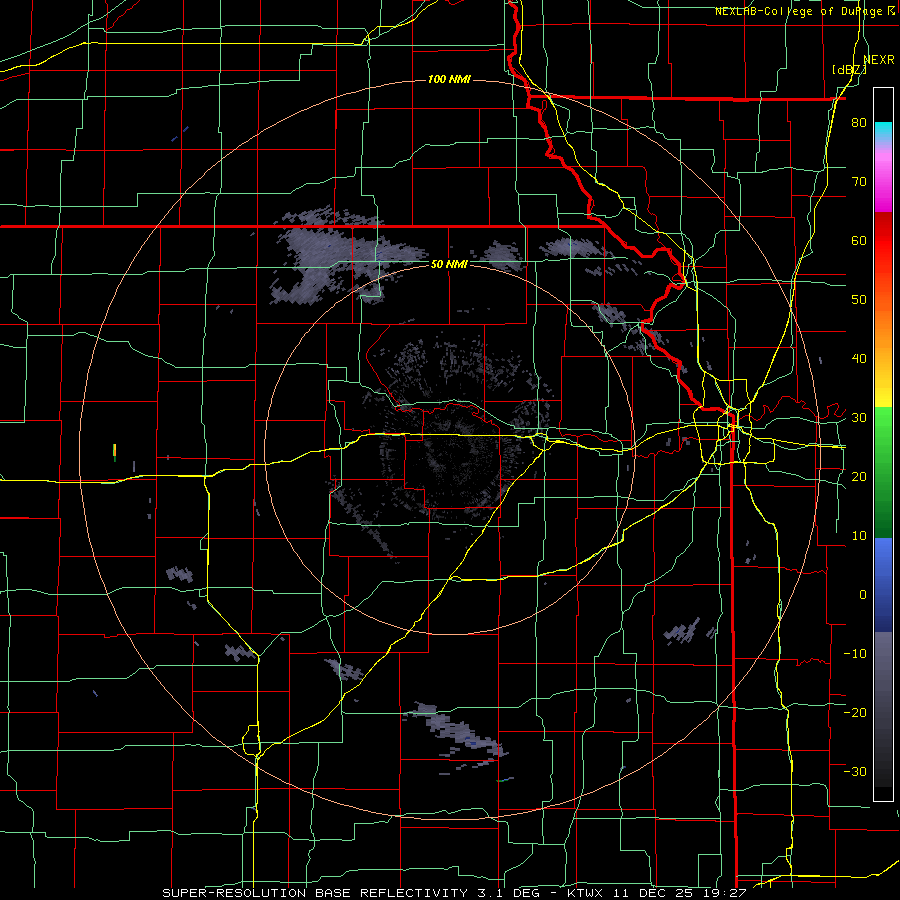The height and width of the screenshot is (900, 900).
Task: Click the 10 value on dBZ scale
Action: click(859, 536)
